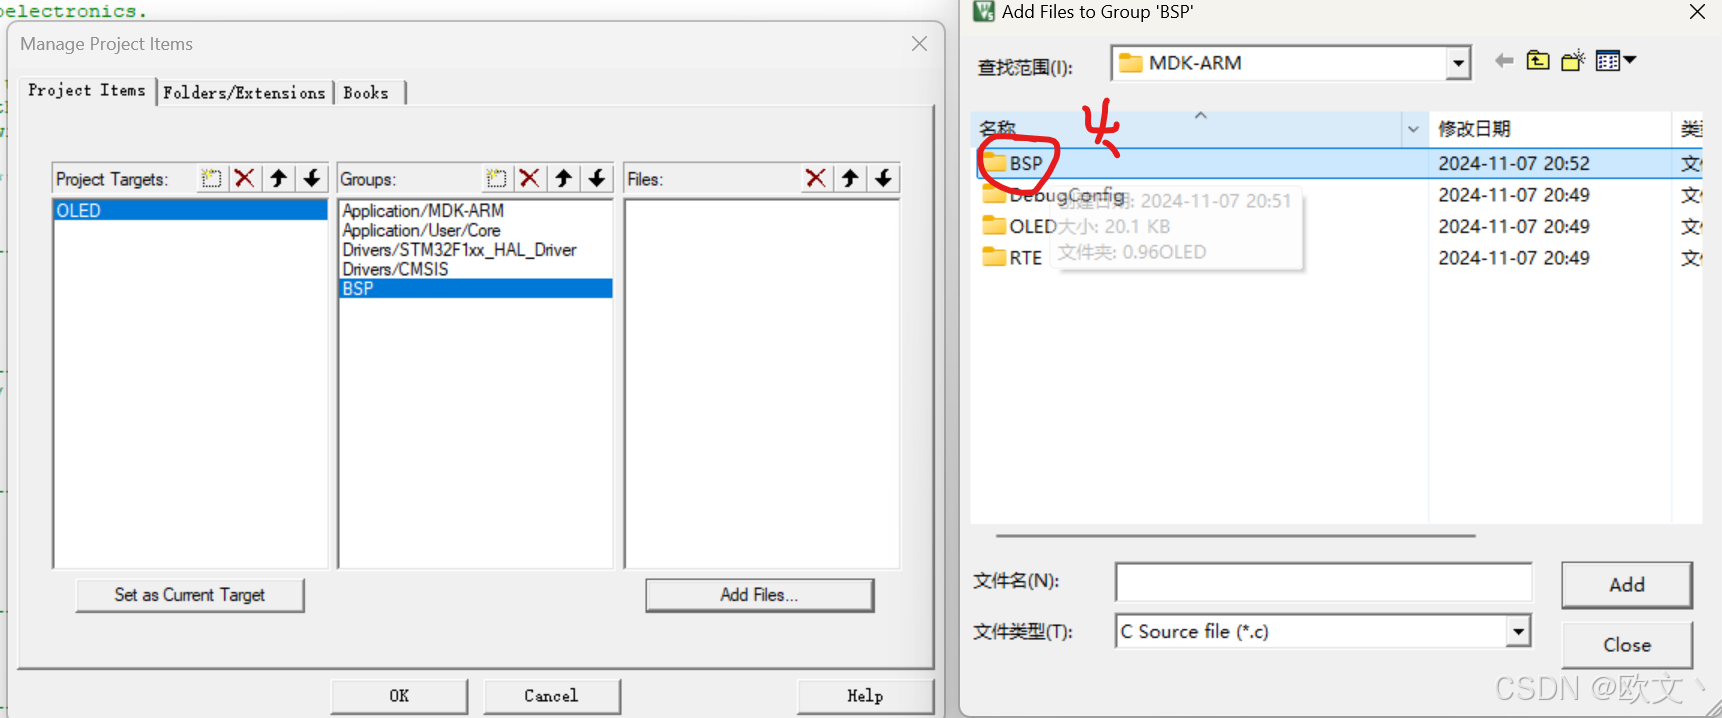
Task: Create a new project target
Action: pos(211,178)
